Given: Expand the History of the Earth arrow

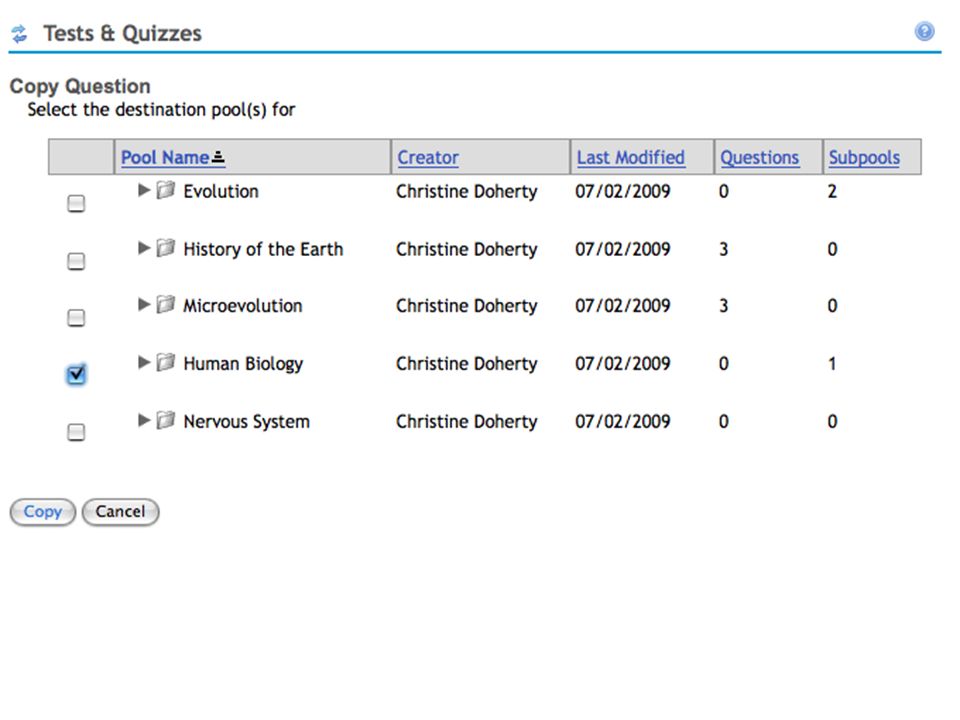Looking at the screenshot, I should [144, 248].
